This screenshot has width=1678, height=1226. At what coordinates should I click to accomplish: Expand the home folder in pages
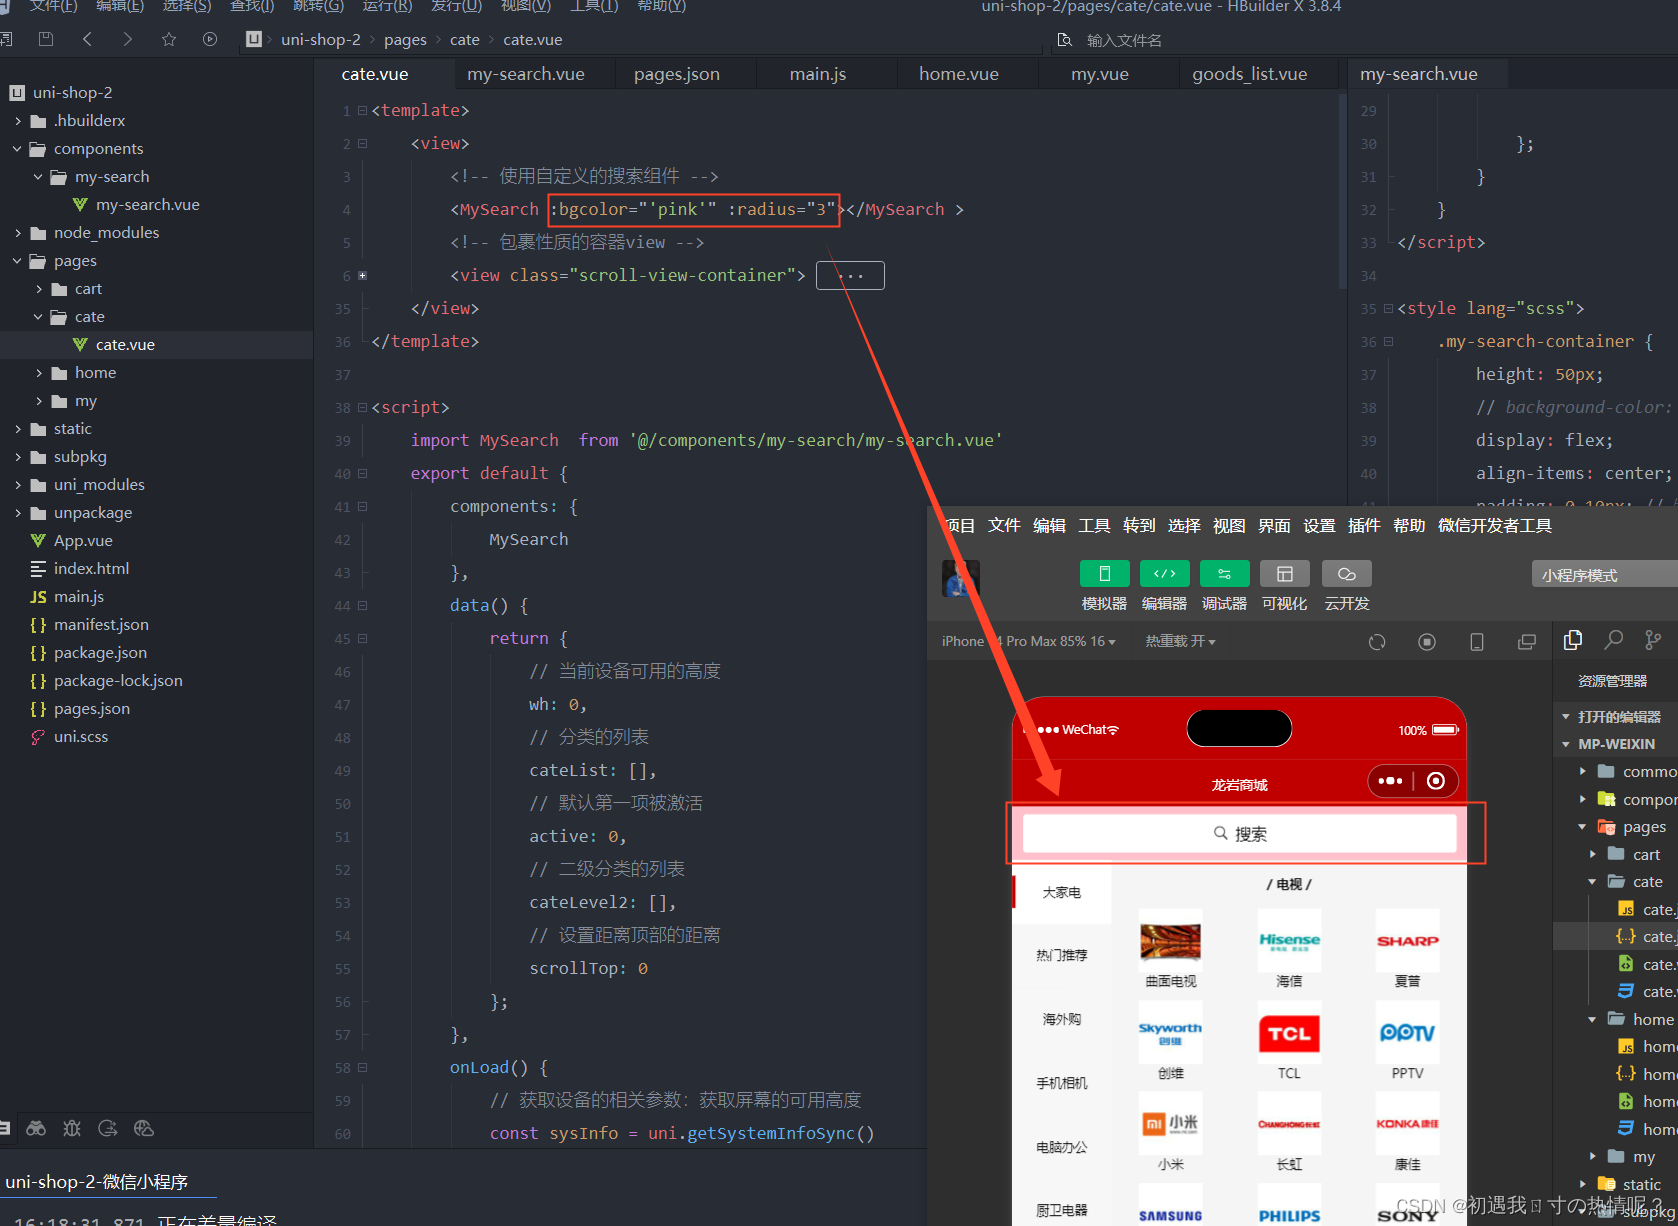click(39, 373)
